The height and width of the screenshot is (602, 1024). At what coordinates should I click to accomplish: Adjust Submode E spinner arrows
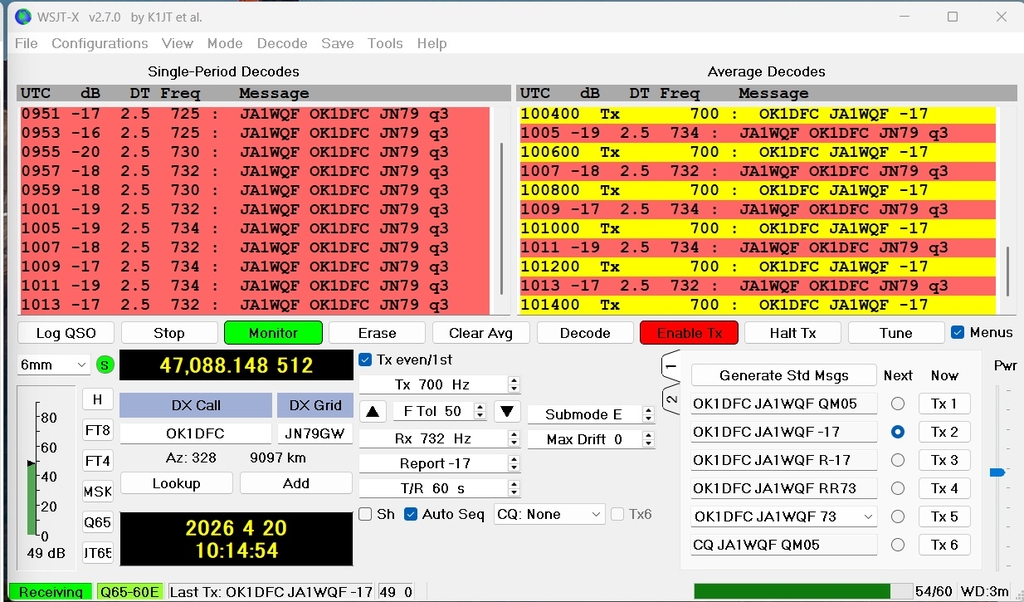648,414
